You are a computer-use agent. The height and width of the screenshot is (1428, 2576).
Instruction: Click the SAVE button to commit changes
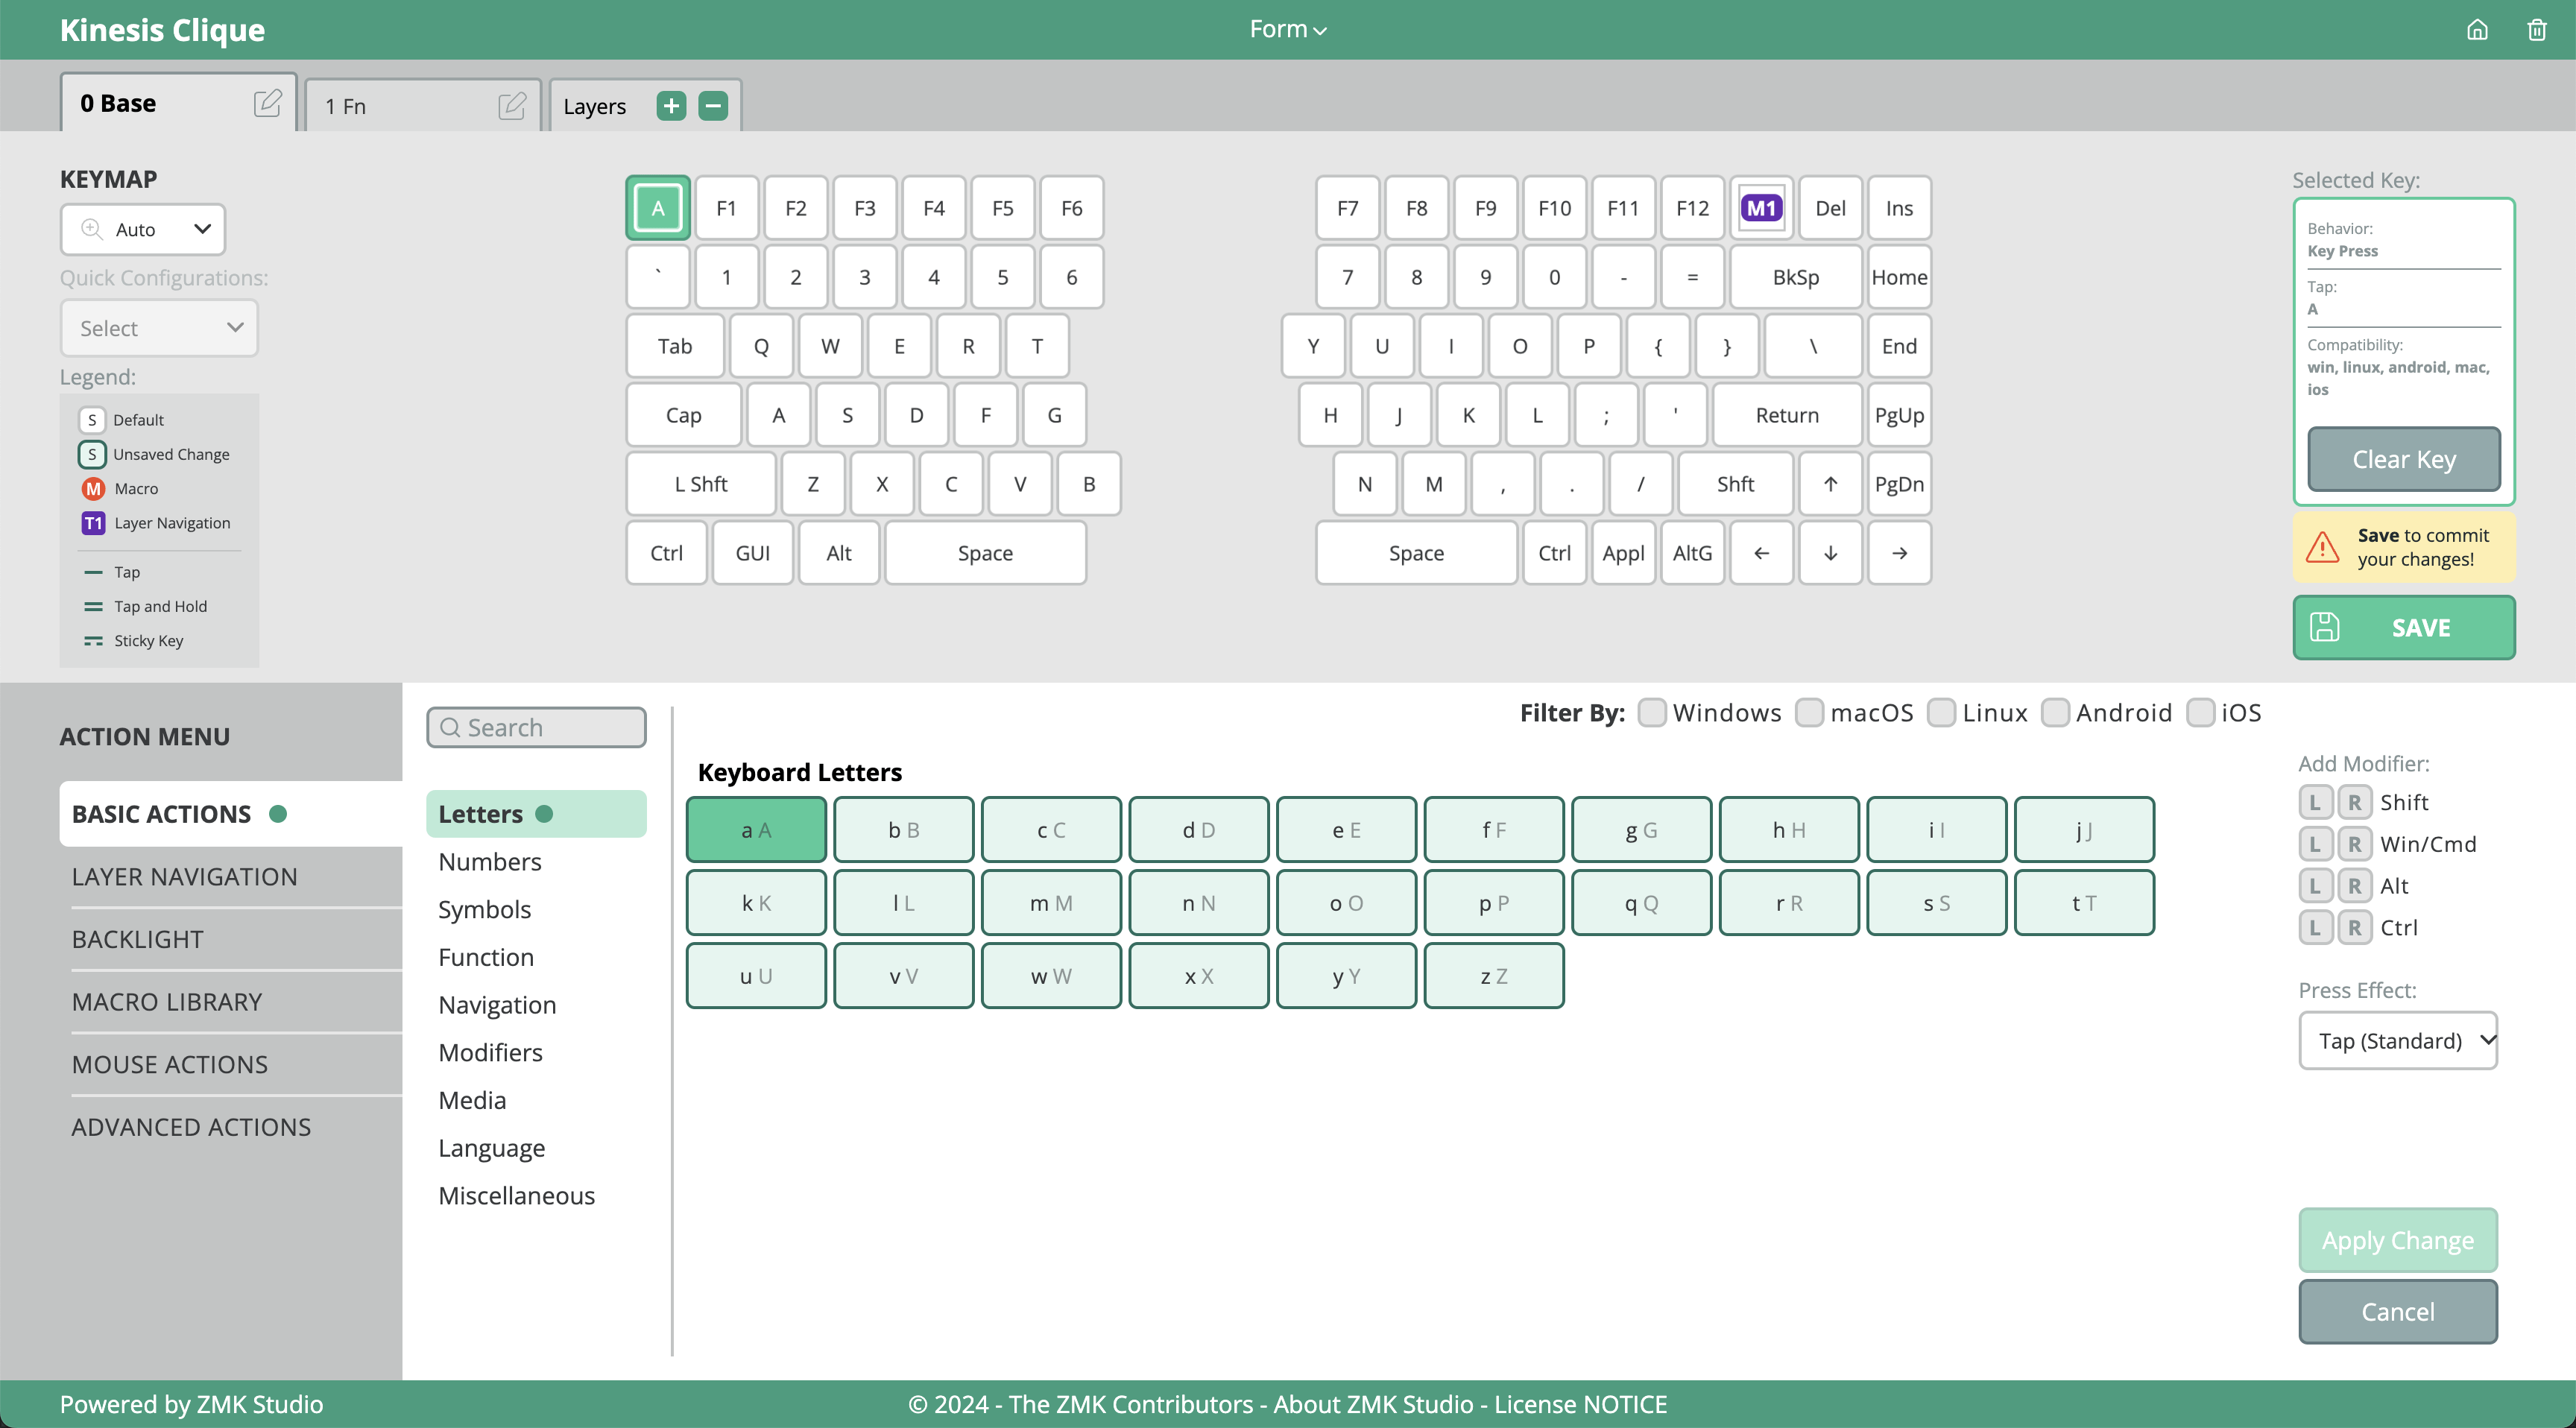[x=2404, y=627]
